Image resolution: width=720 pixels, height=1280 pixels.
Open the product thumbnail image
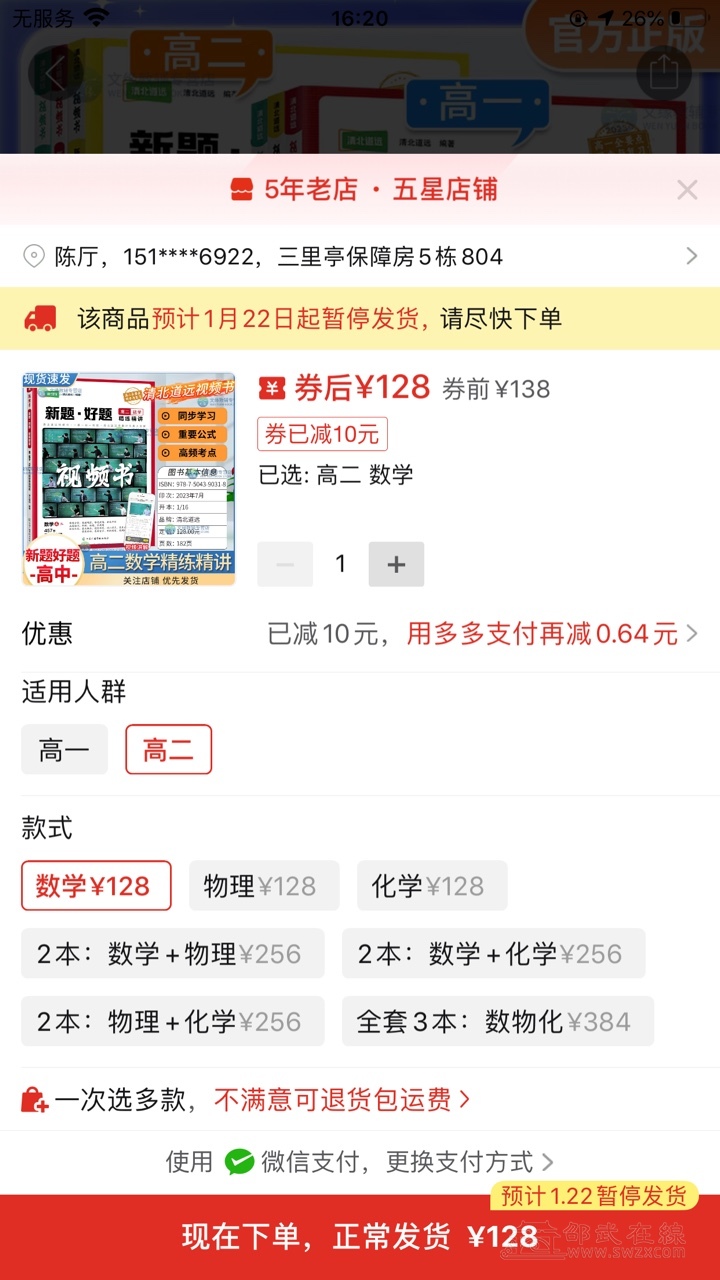[x=129, y=479]
